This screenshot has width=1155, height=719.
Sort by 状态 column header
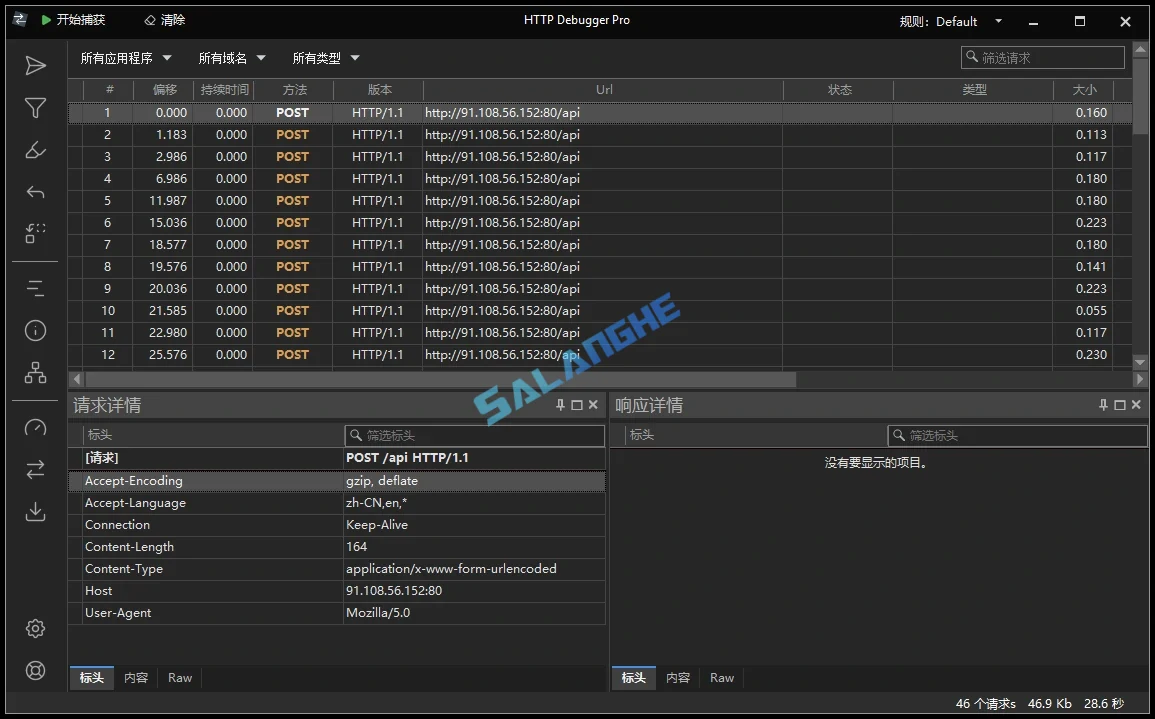pyautogui.click(x=839, y=90)
